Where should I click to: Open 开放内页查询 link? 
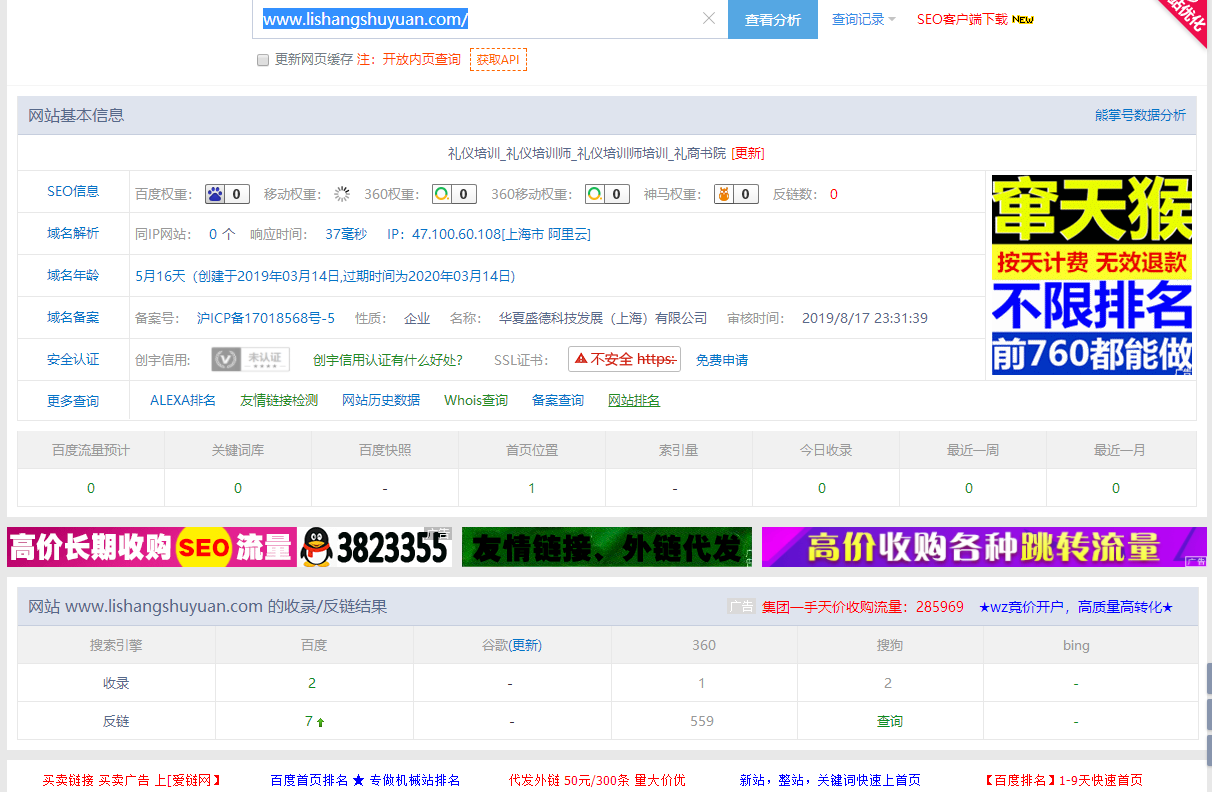click(422, 60)
